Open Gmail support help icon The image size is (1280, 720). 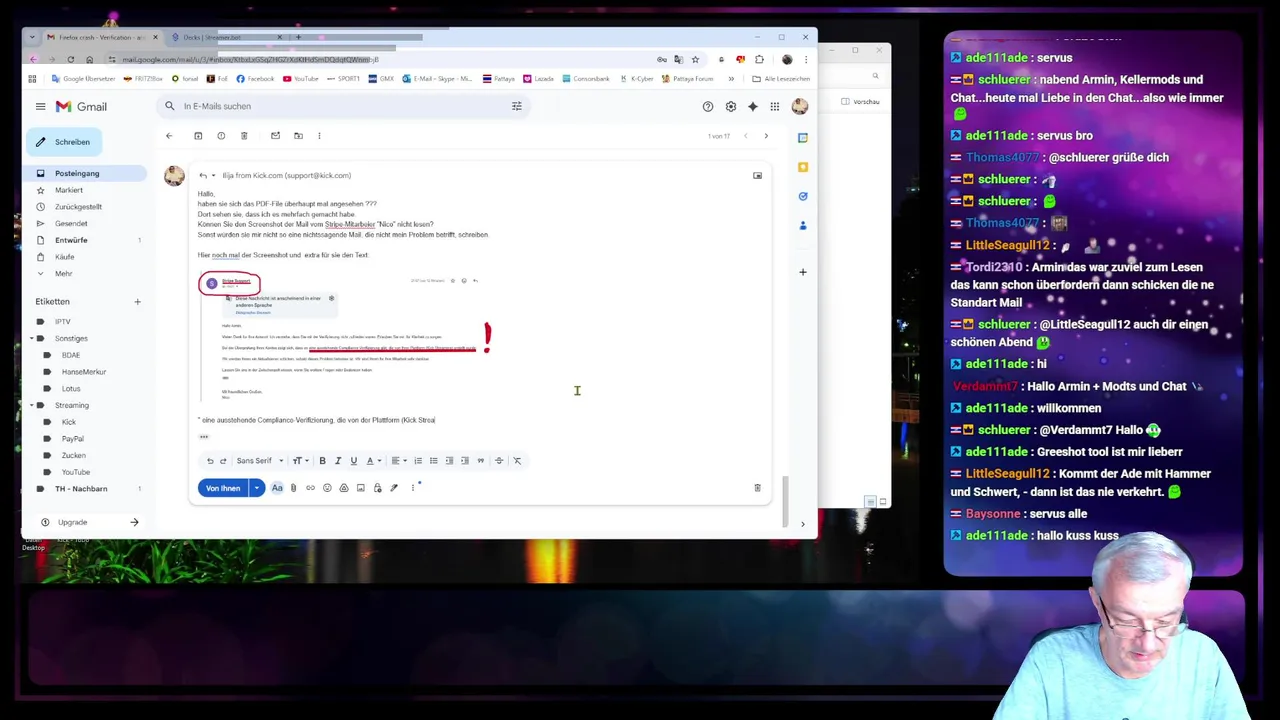(708, 106)
